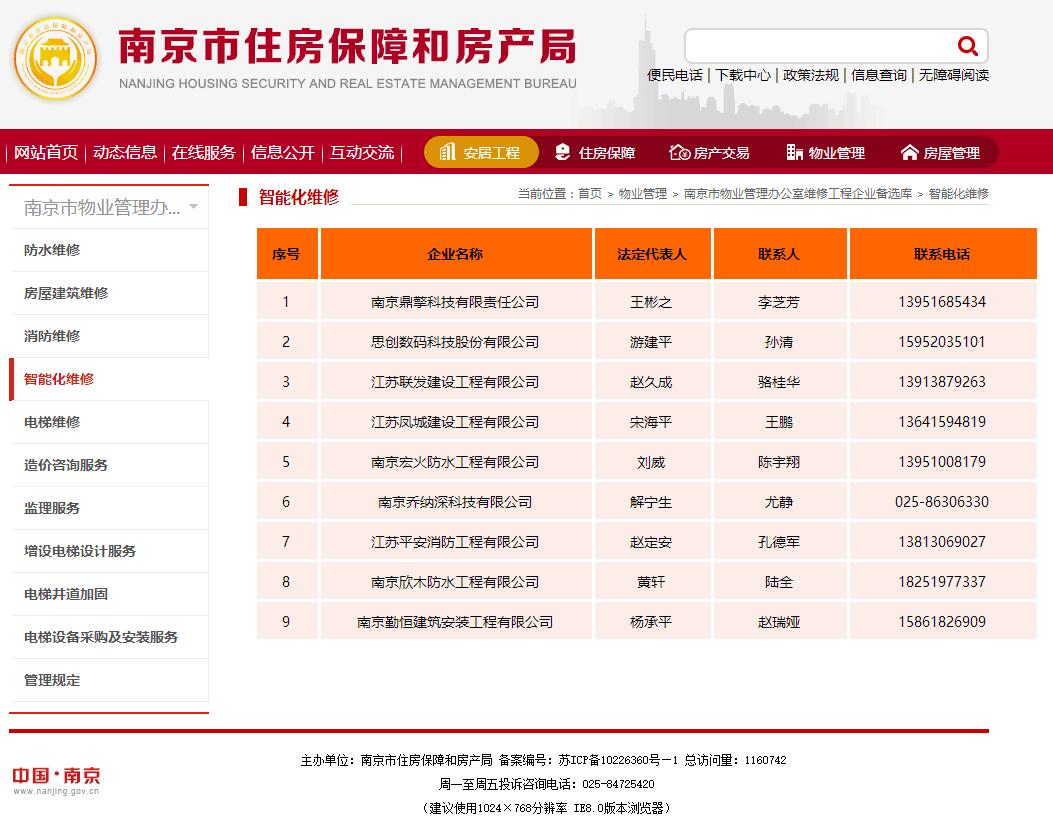Image resolution: width=1053 pixels, height=828 pixels.
Task: Click the search magnifier icon
Action: 967,46
